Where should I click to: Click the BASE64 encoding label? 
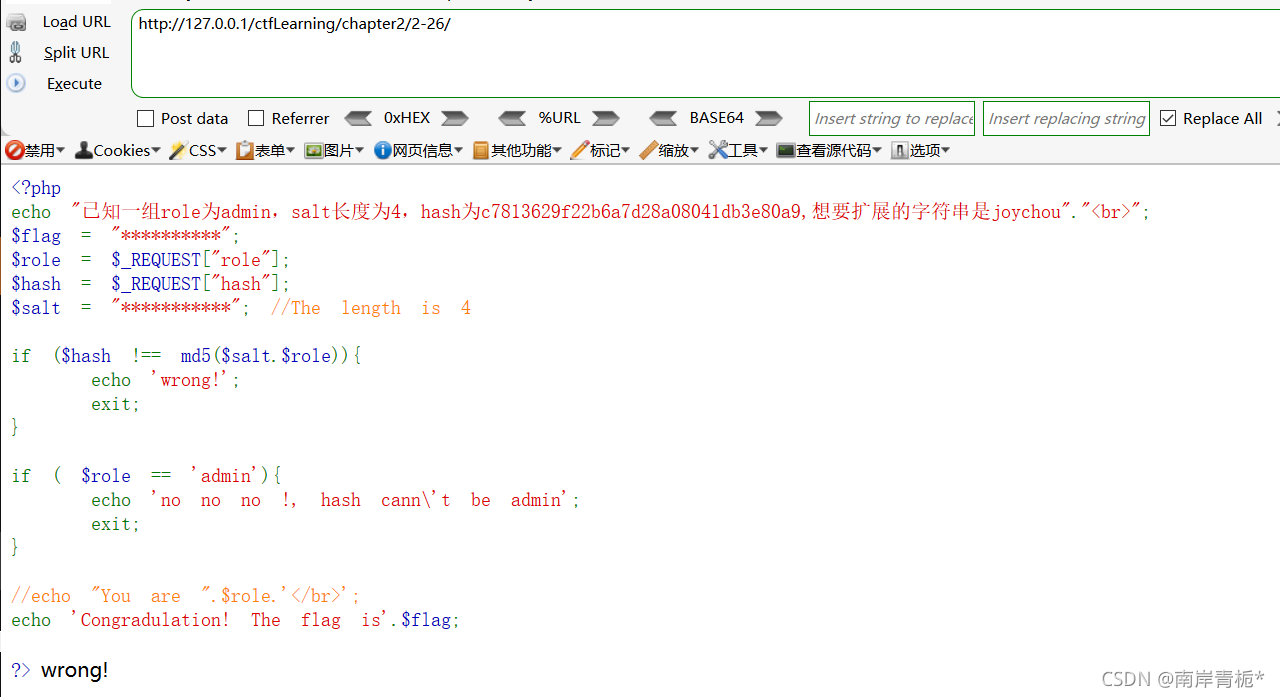click(x=717, y=118)
